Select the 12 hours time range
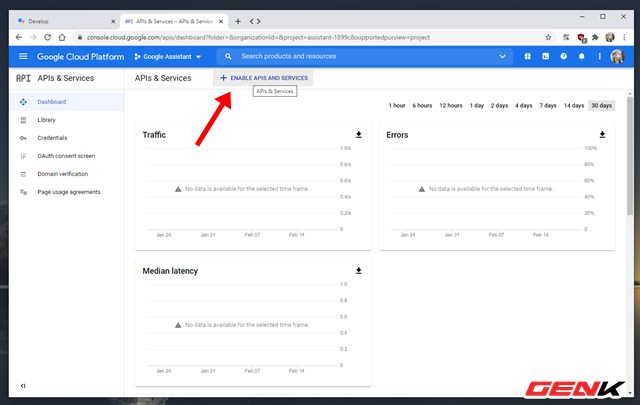This screenshot has width=640, height=405. pyautogui.click(x=451, y=106)
